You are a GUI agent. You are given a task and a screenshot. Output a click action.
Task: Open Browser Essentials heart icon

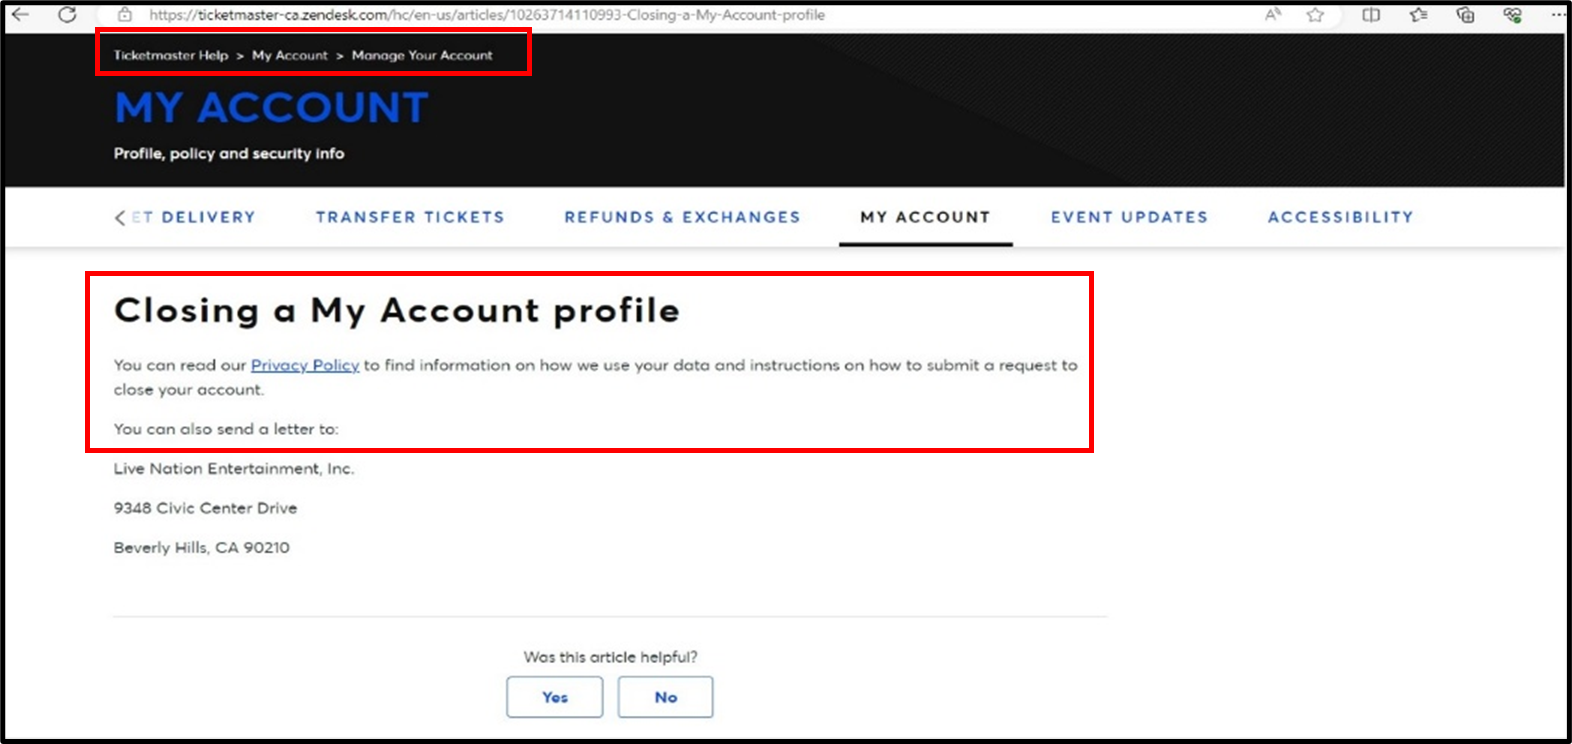1512,14
